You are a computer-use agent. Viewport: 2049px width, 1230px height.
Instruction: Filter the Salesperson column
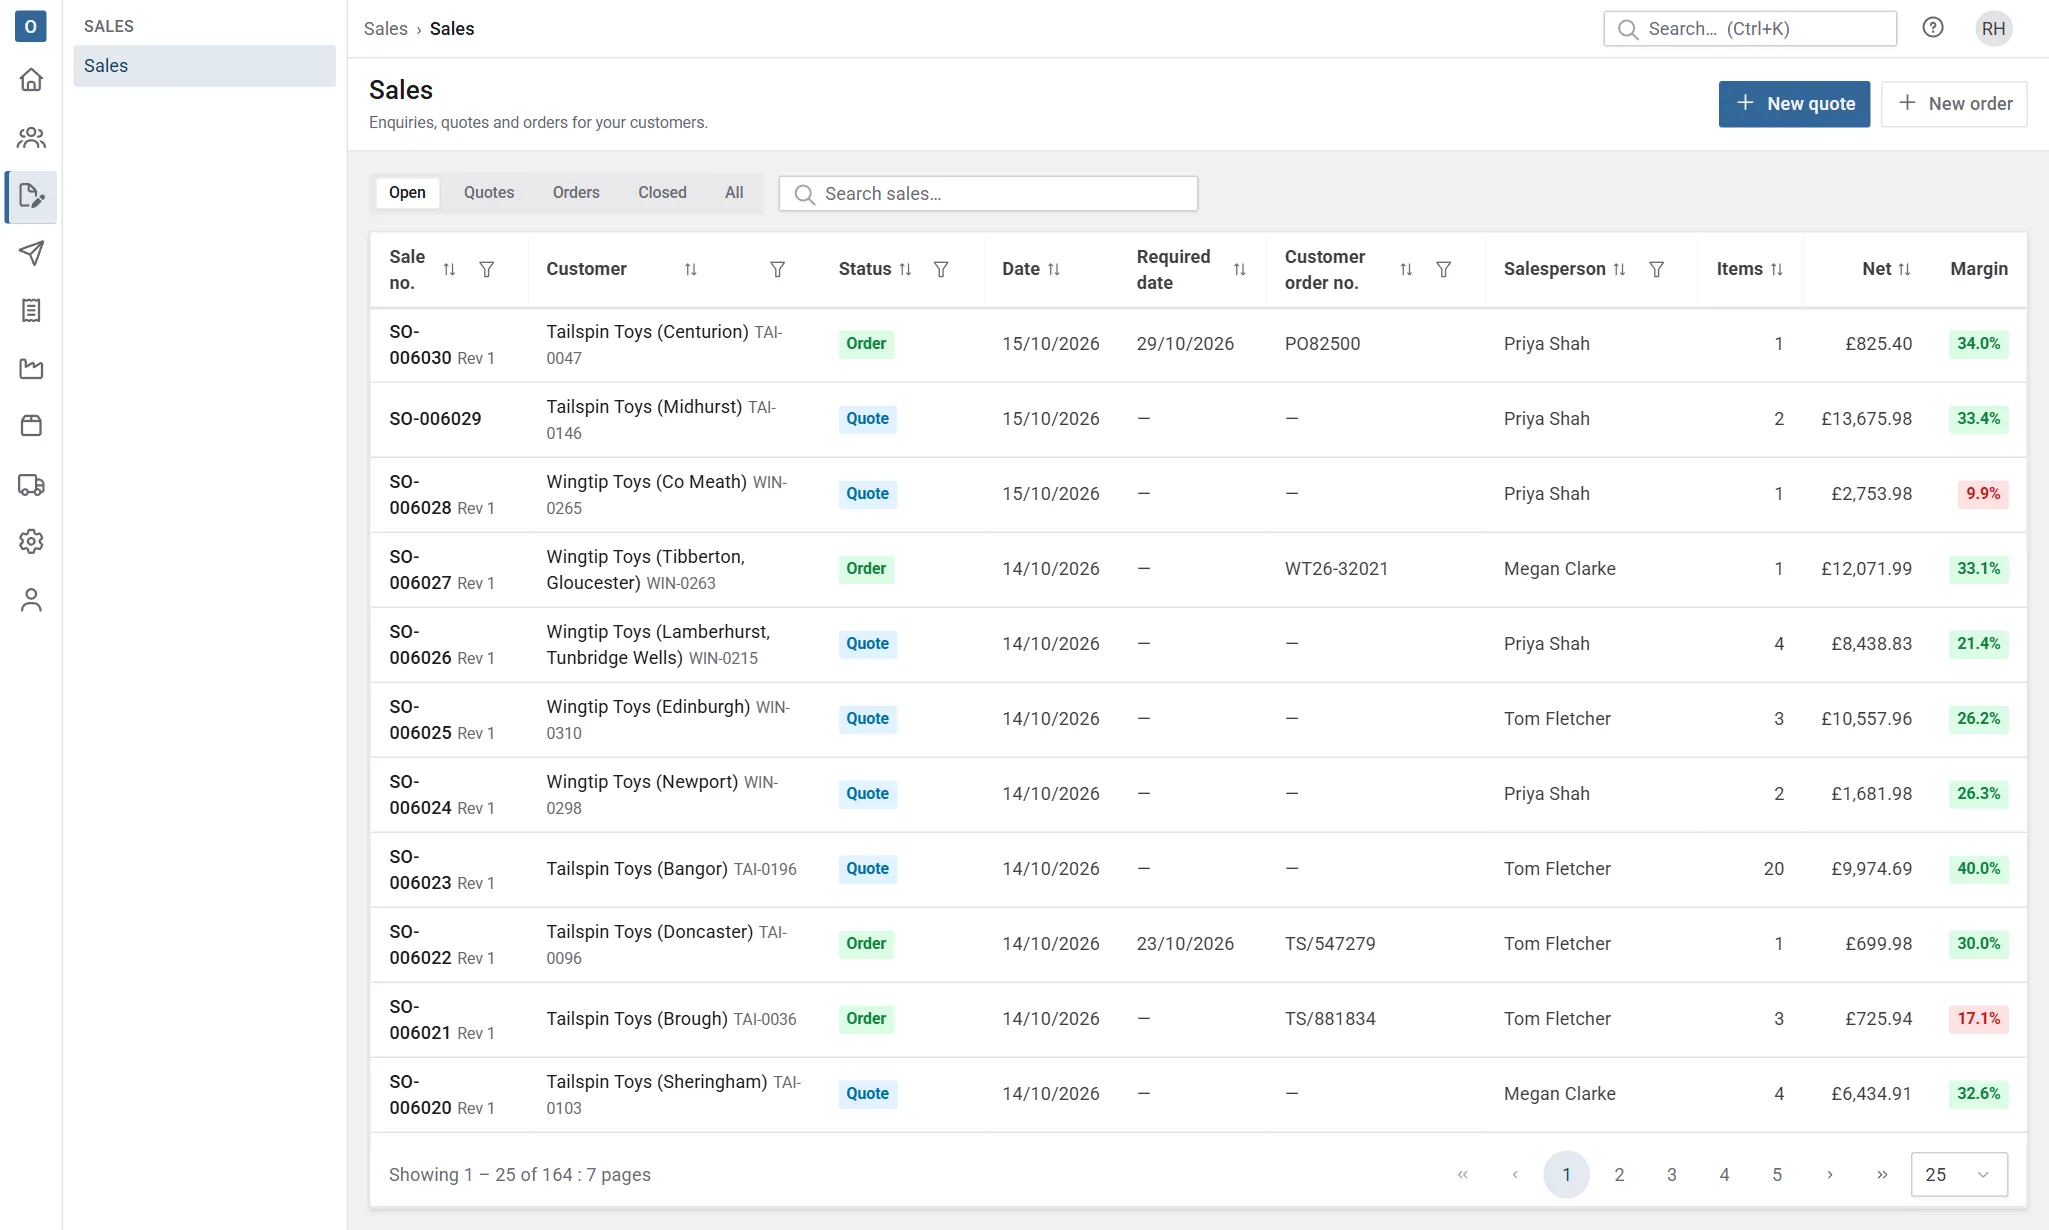(1656, 270)
